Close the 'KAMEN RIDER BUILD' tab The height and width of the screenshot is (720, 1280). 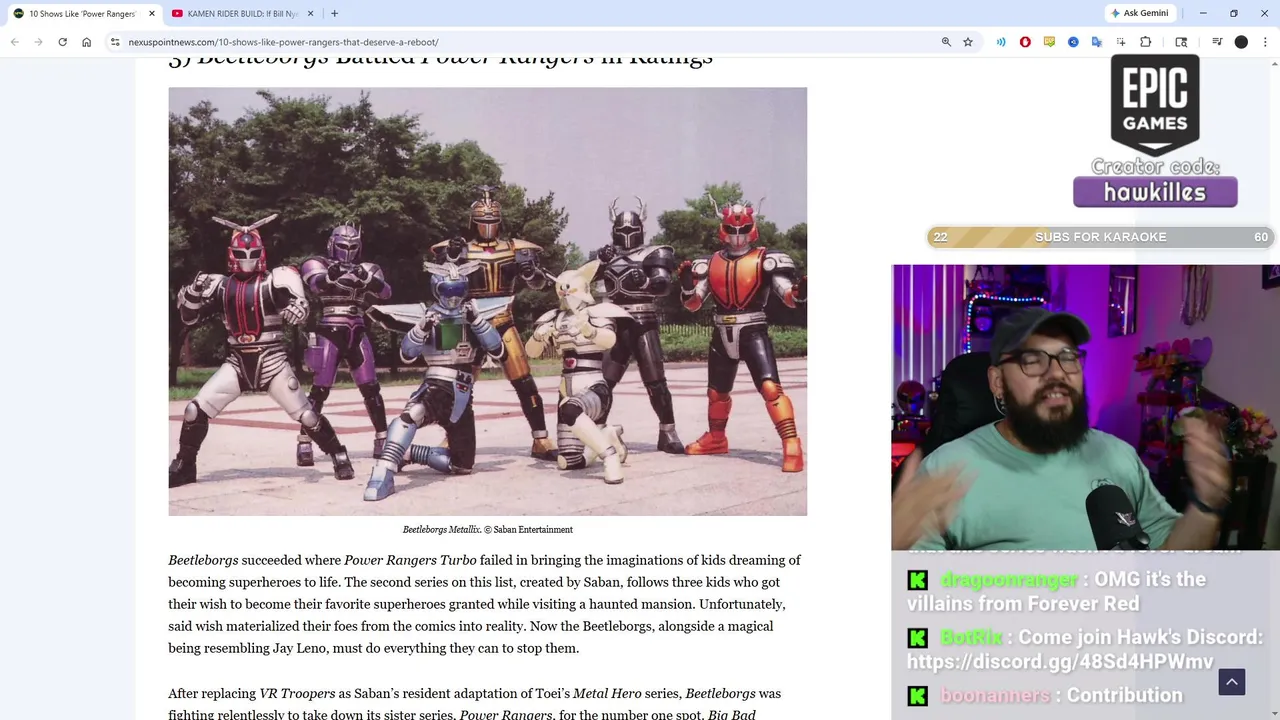point(310,13)
